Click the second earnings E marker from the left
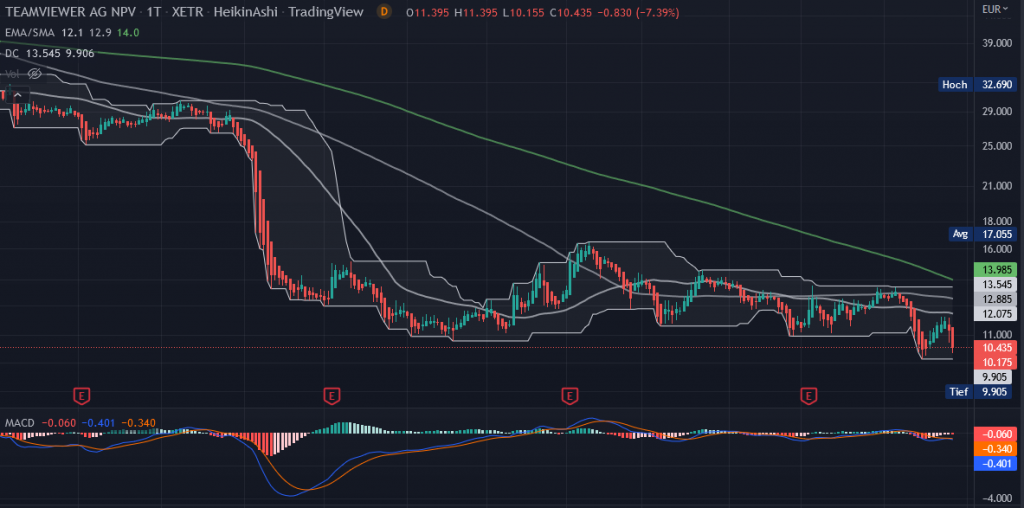This screenshot has height=508, width=1024. [331, 394]
